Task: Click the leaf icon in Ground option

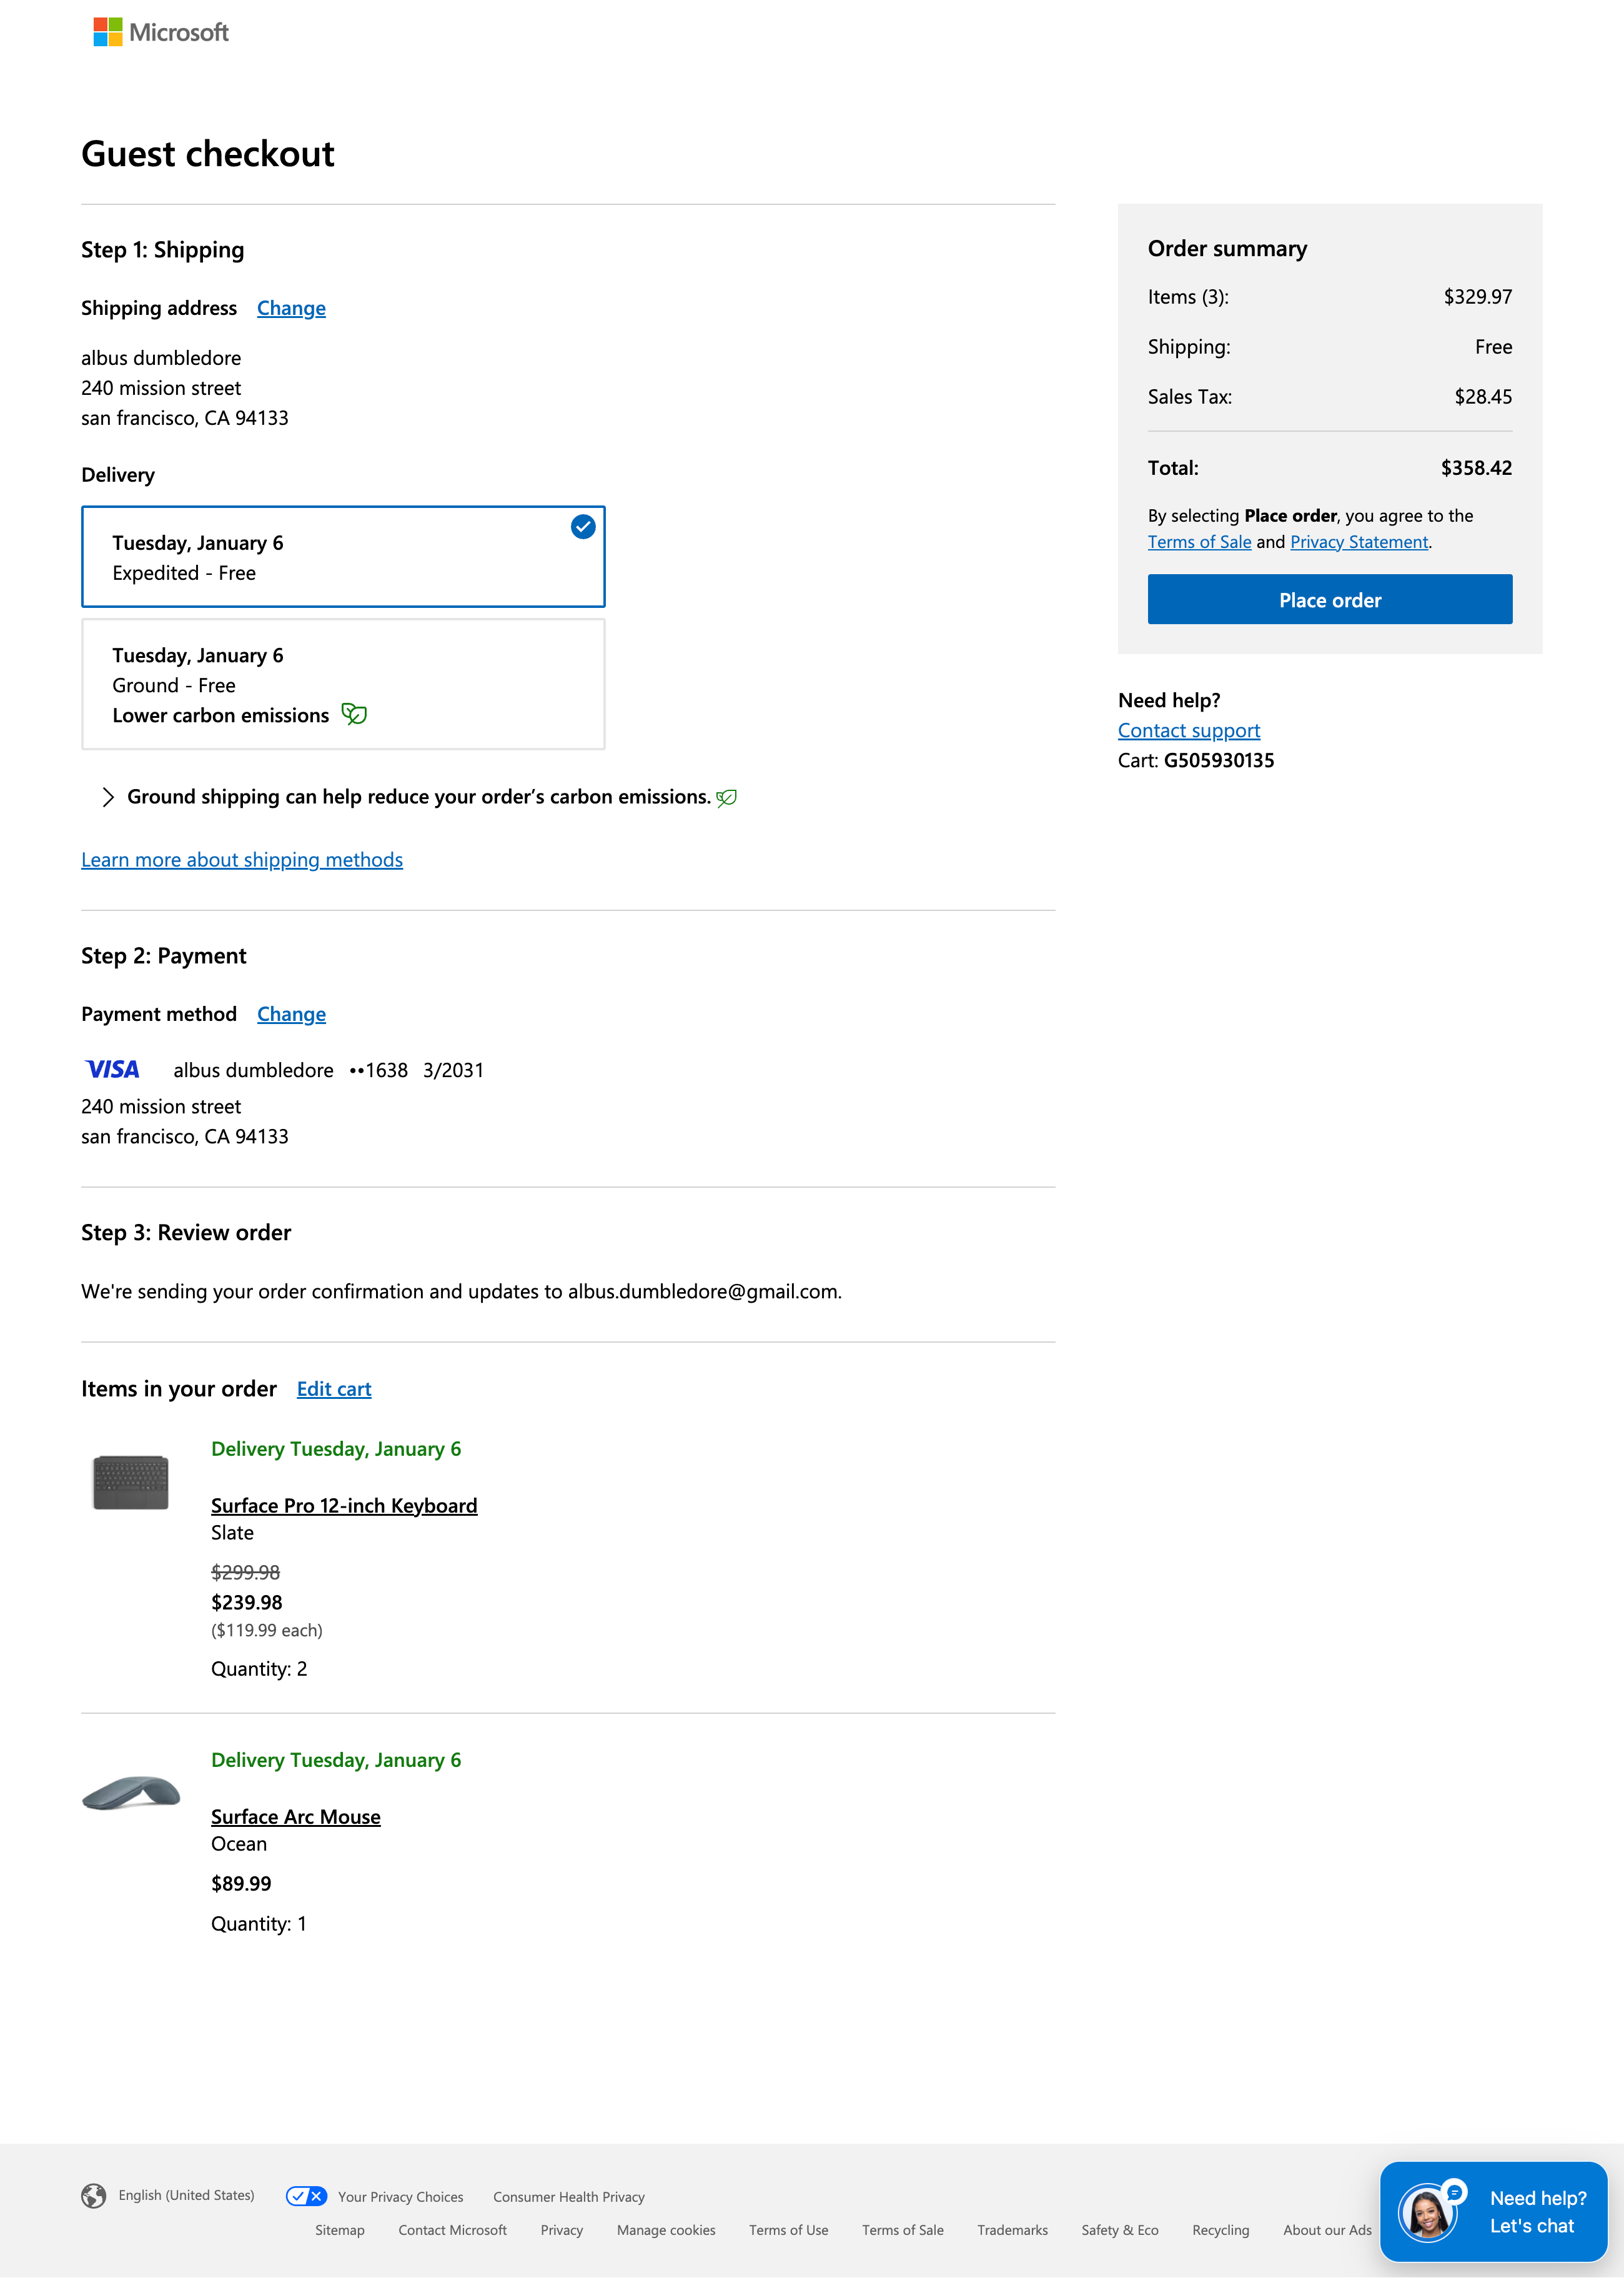Action: click(x=354, y=714)
